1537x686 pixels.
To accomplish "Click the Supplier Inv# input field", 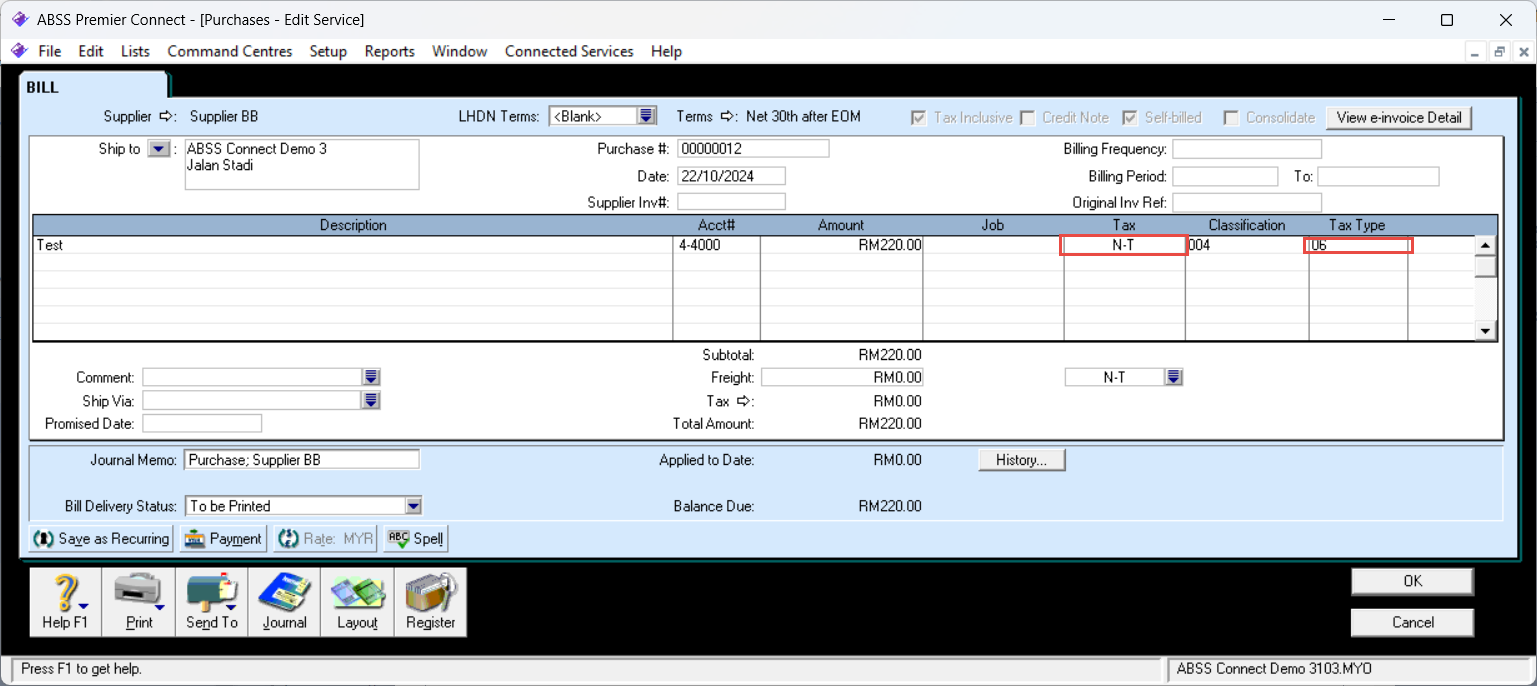I will [730, 202].
